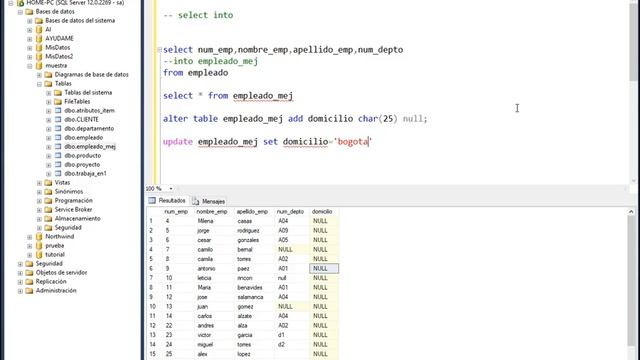Click the Administración folder icon
The height and width of the screenshot is (360, 640).
29,291
